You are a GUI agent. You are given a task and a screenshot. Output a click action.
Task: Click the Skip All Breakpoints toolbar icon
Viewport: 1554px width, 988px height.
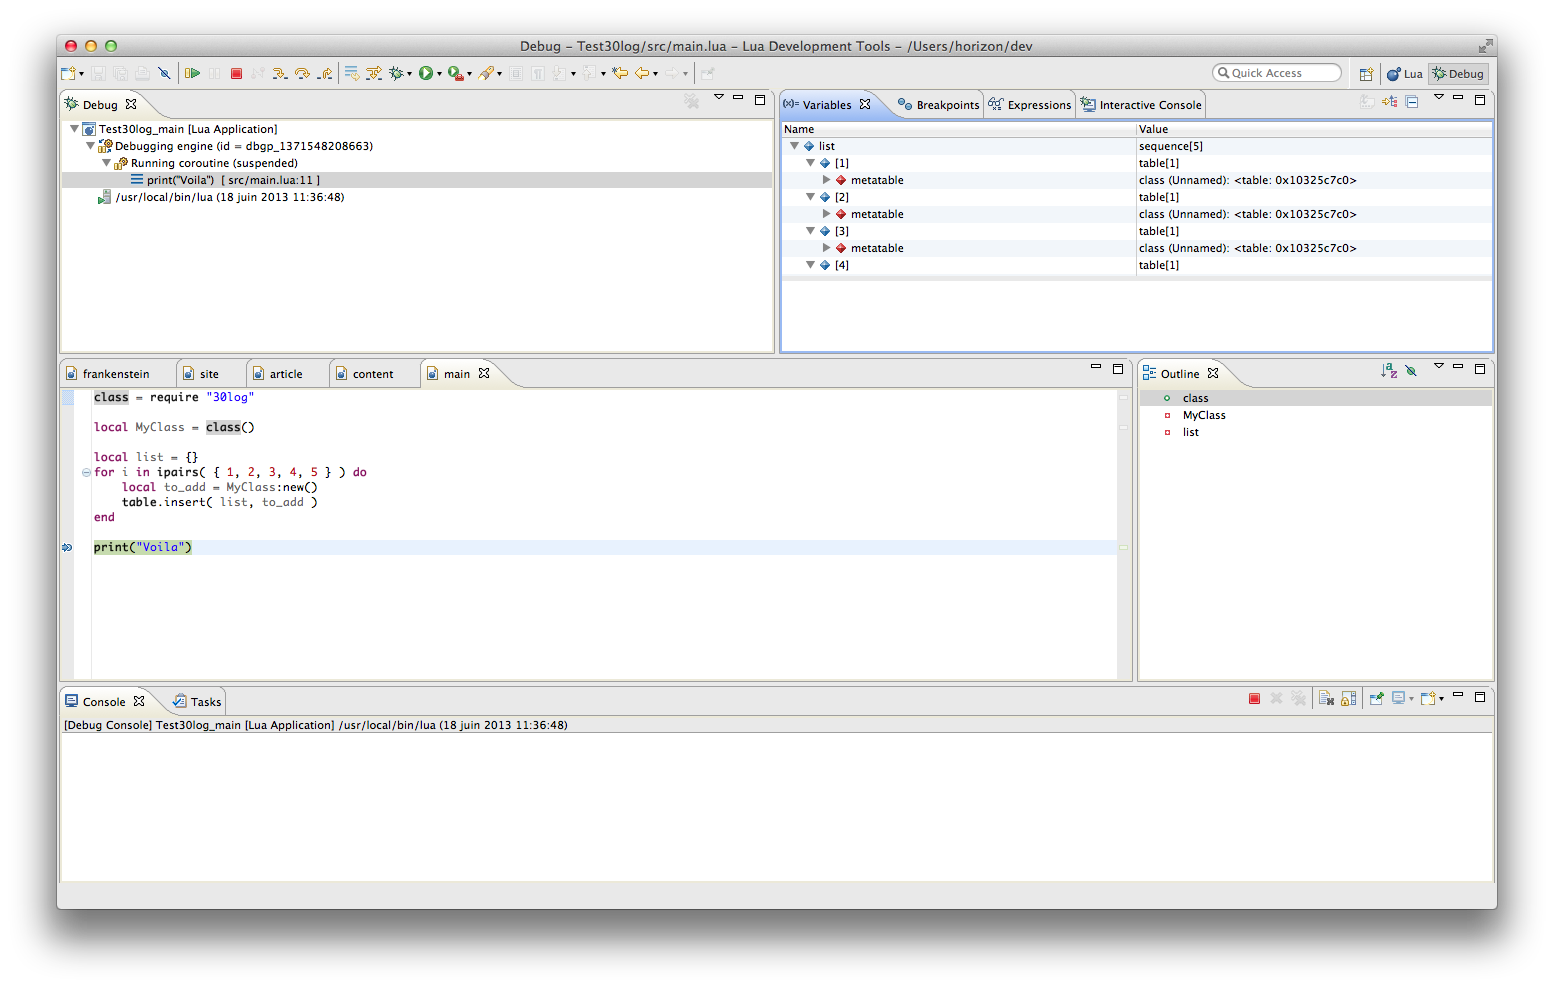click(x=164, y=73)
